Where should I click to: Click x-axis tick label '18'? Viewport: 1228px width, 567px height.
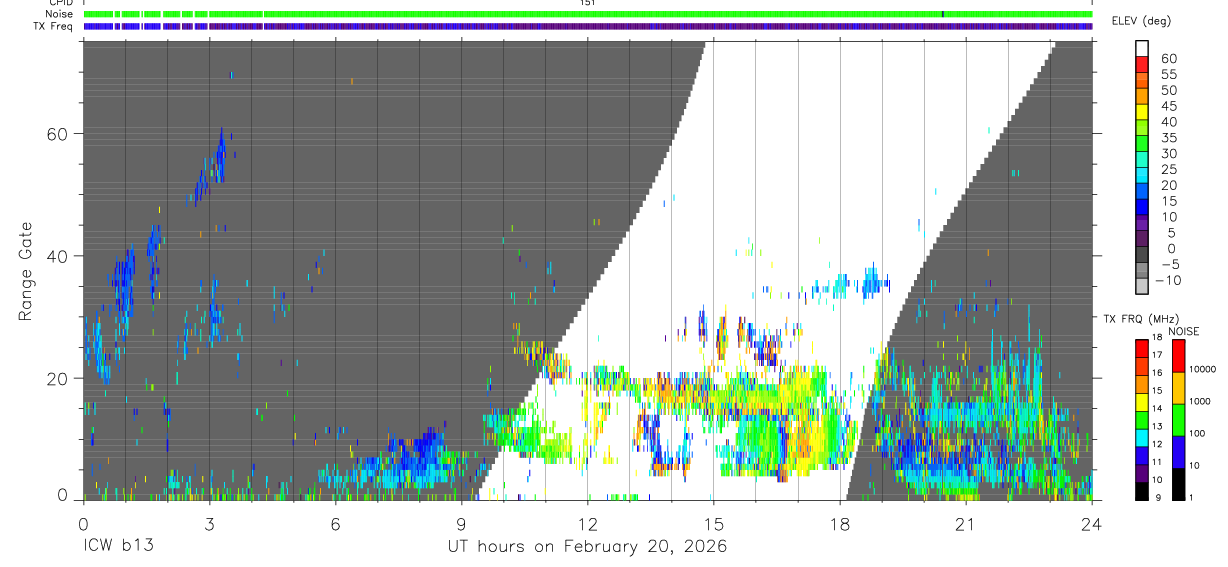click(x=839, y=523)
